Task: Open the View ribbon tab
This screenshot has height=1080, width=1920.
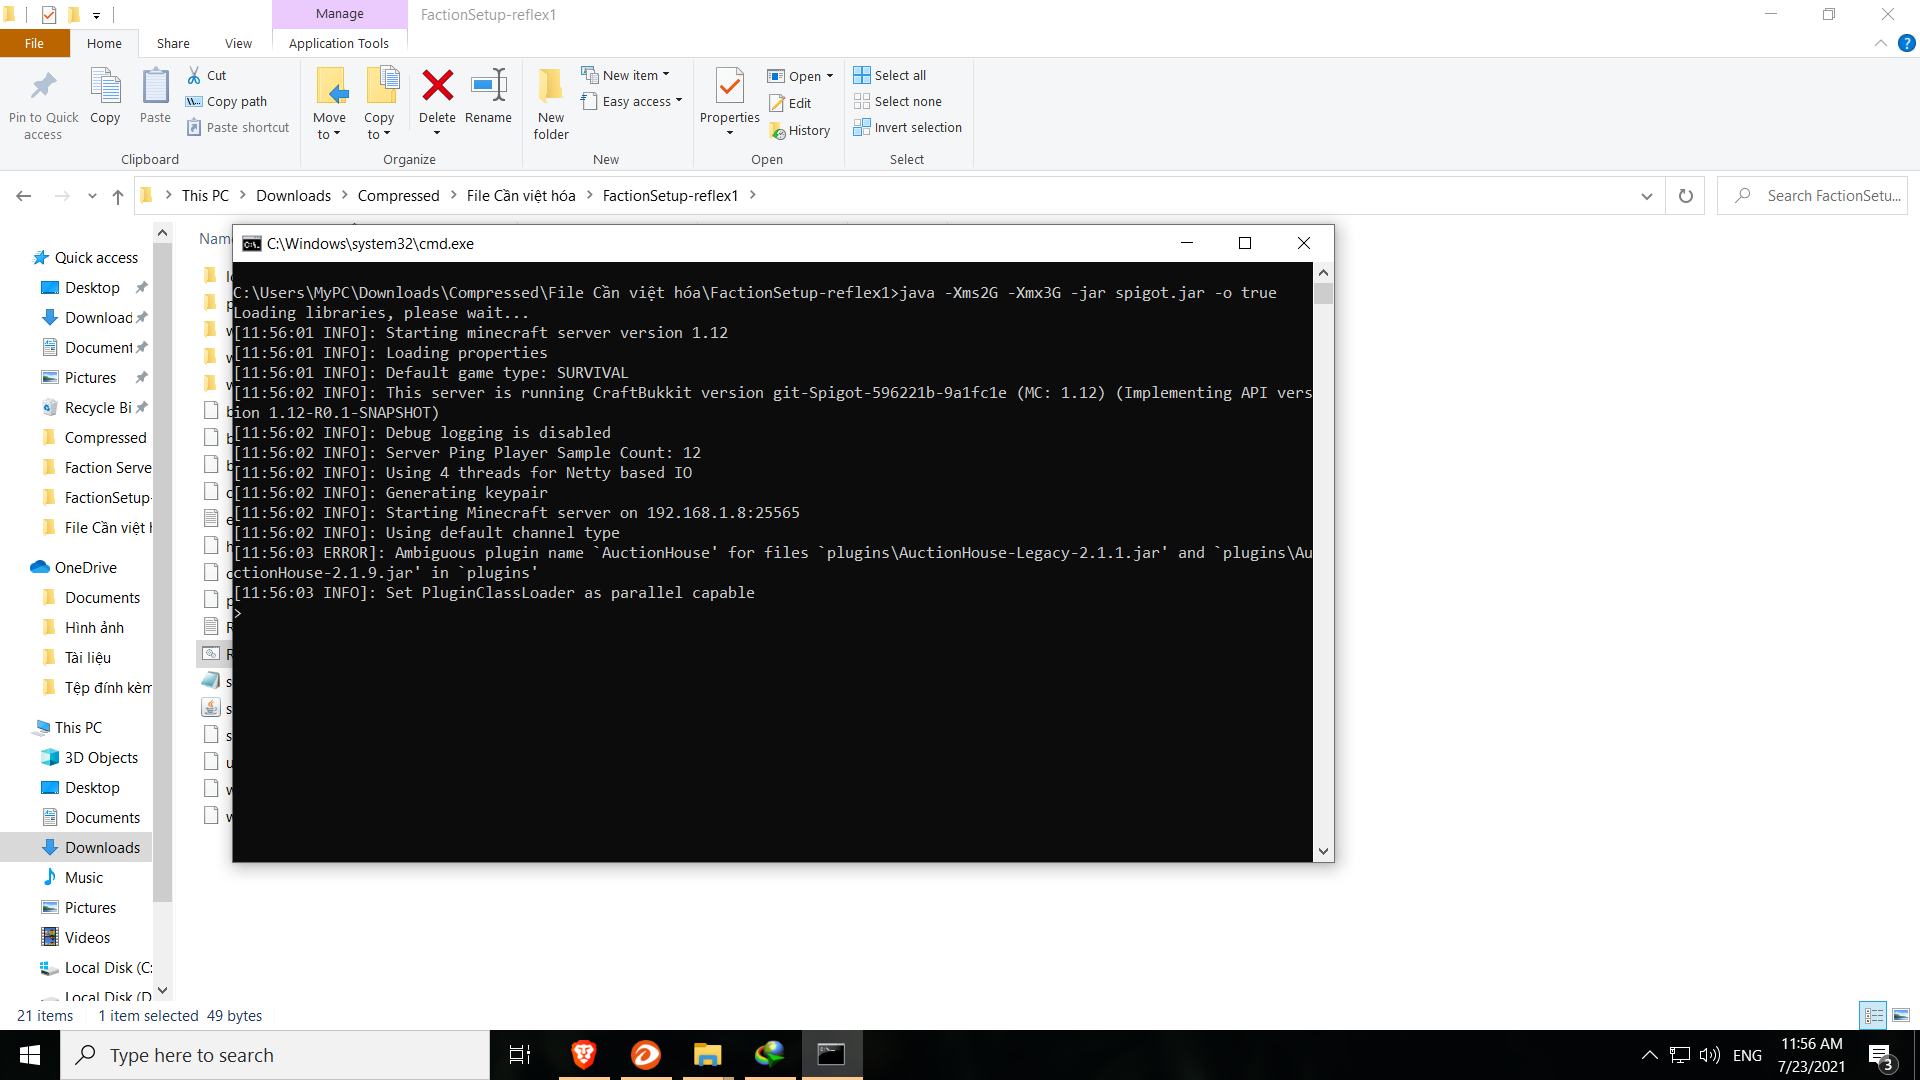Action: [x=238, y=43]
